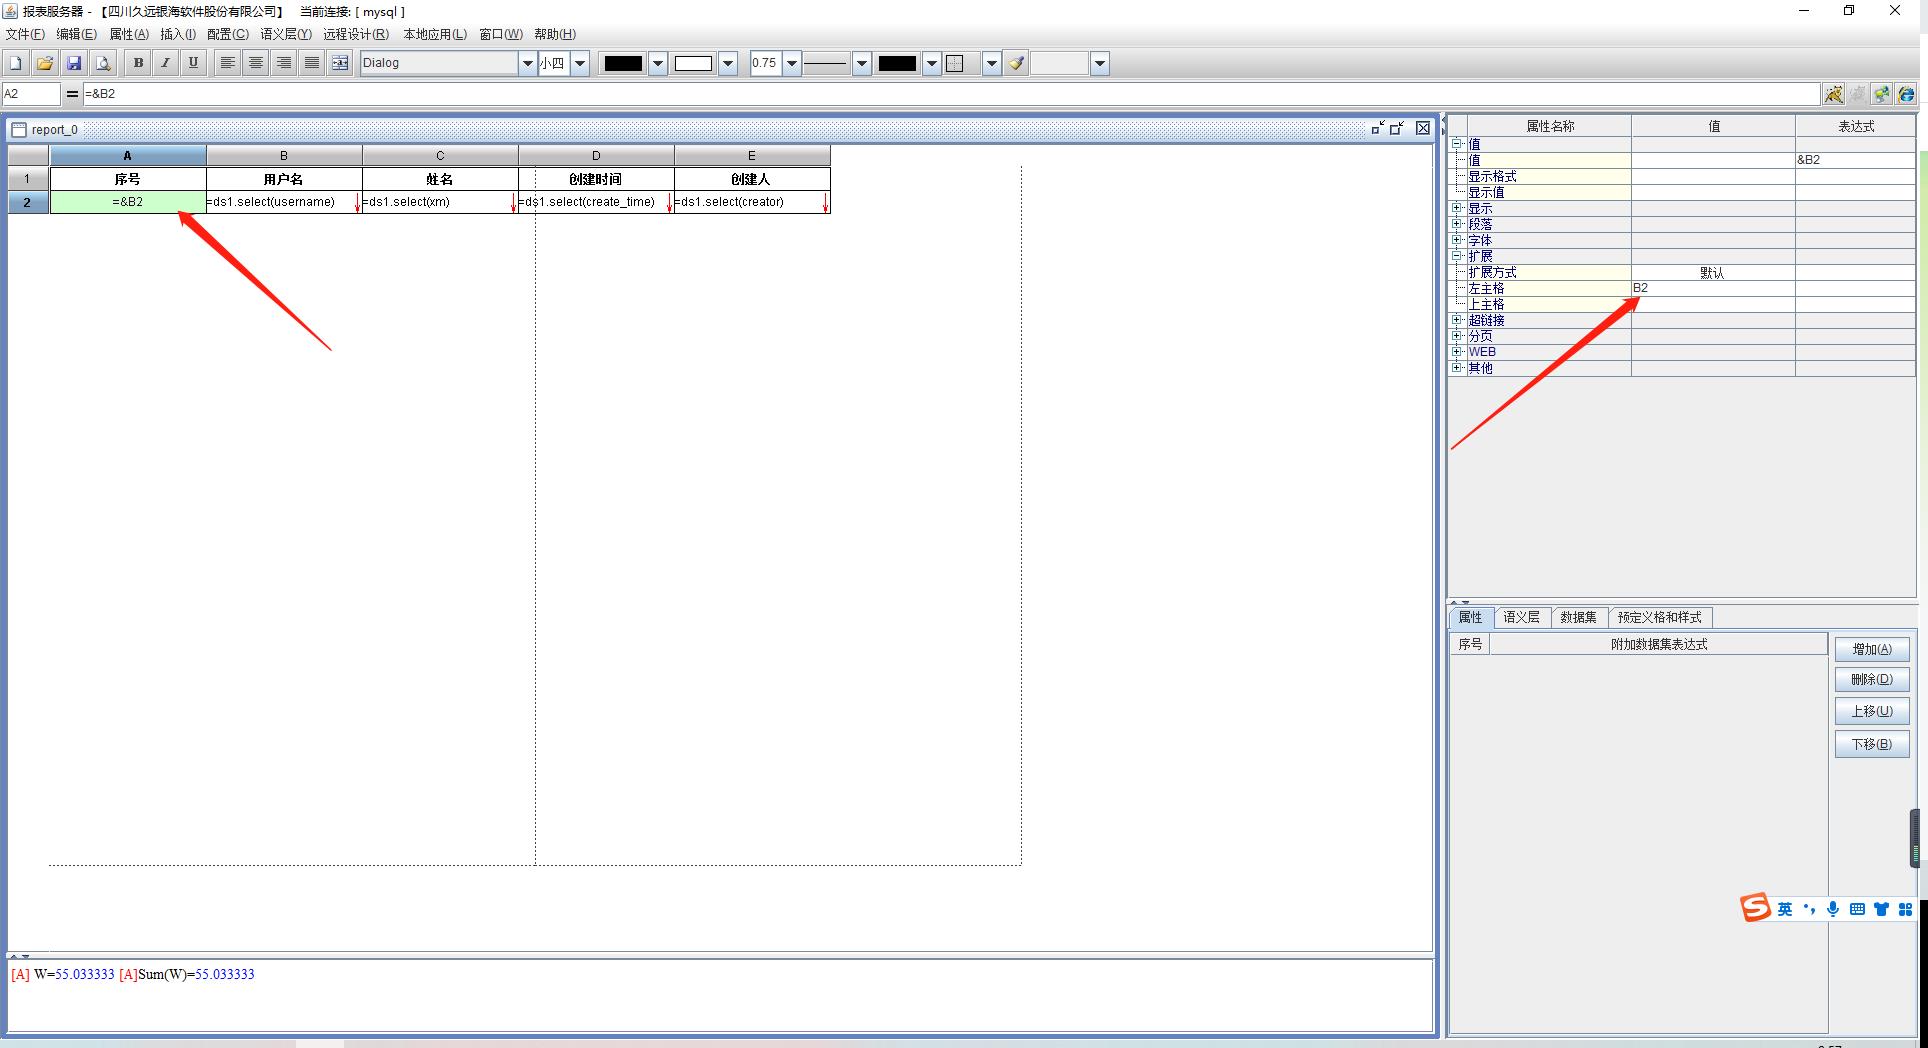Open the font size 小四 dropdown
The height and width of the screenshot is (1048, 1928).
pyautogui.click(x=580, y=63)
